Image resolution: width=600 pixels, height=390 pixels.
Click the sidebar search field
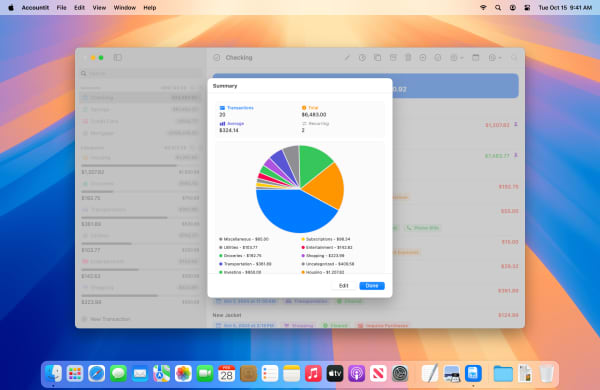(140, 73)
